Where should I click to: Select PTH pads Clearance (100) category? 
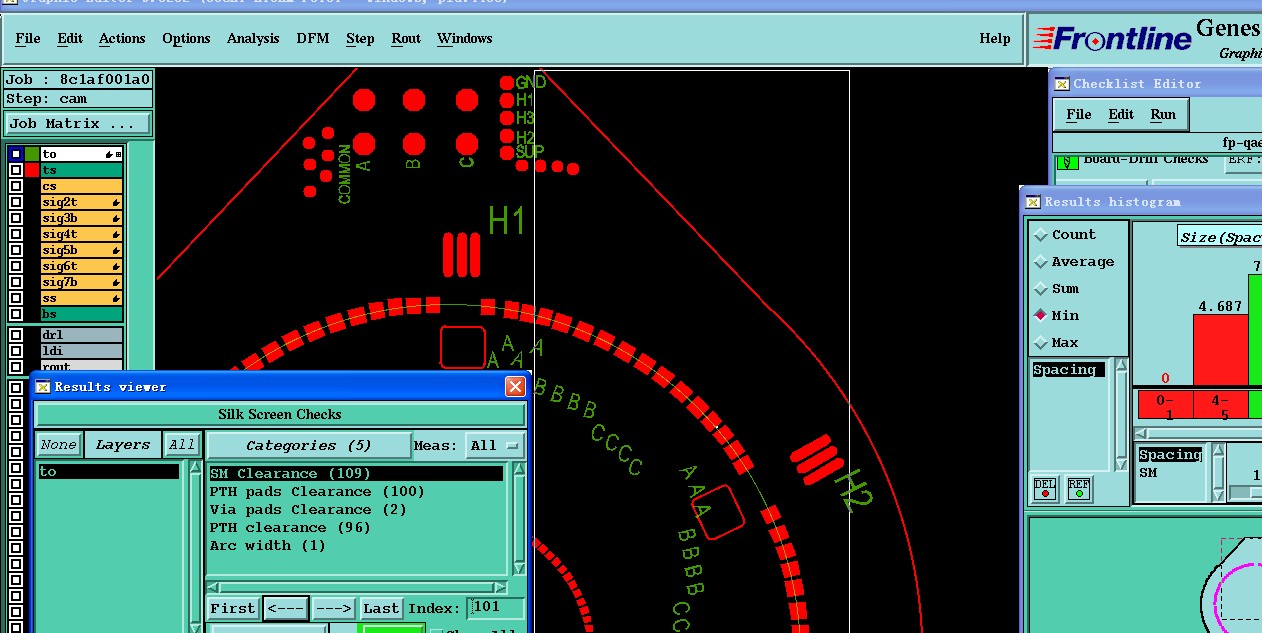(x=355, y=492)
